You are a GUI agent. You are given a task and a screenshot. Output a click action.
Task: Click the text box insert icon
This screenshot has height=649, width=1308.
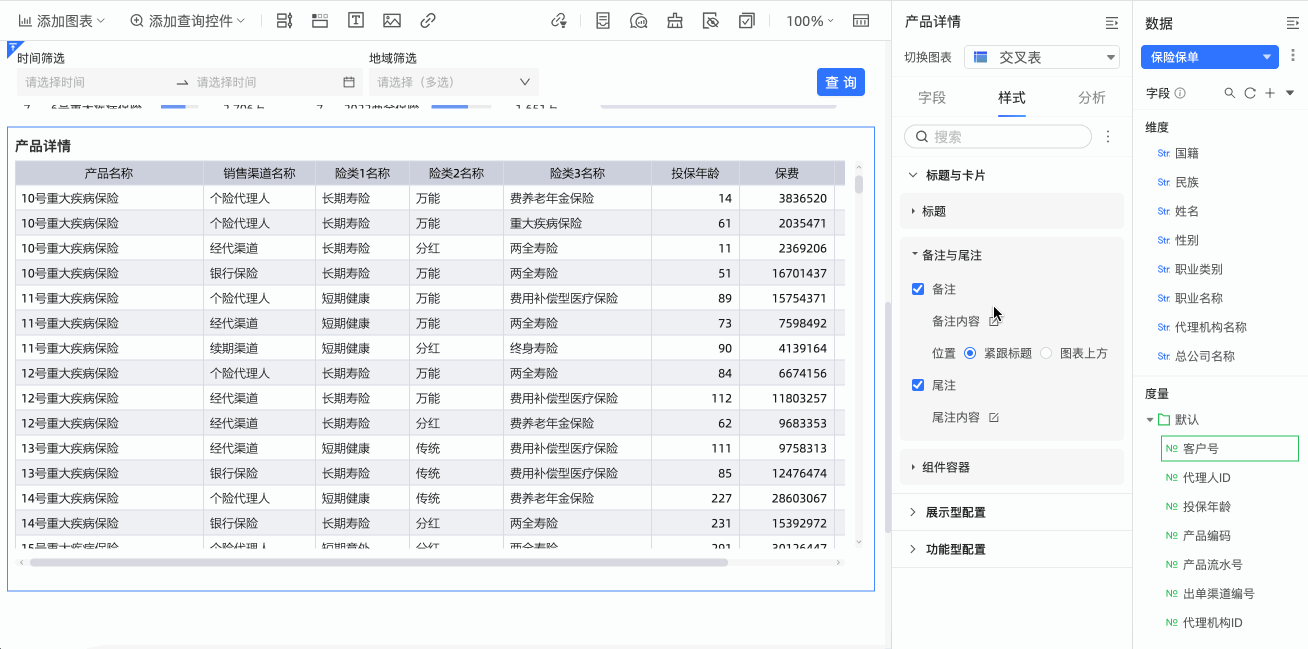coord(355,21)
